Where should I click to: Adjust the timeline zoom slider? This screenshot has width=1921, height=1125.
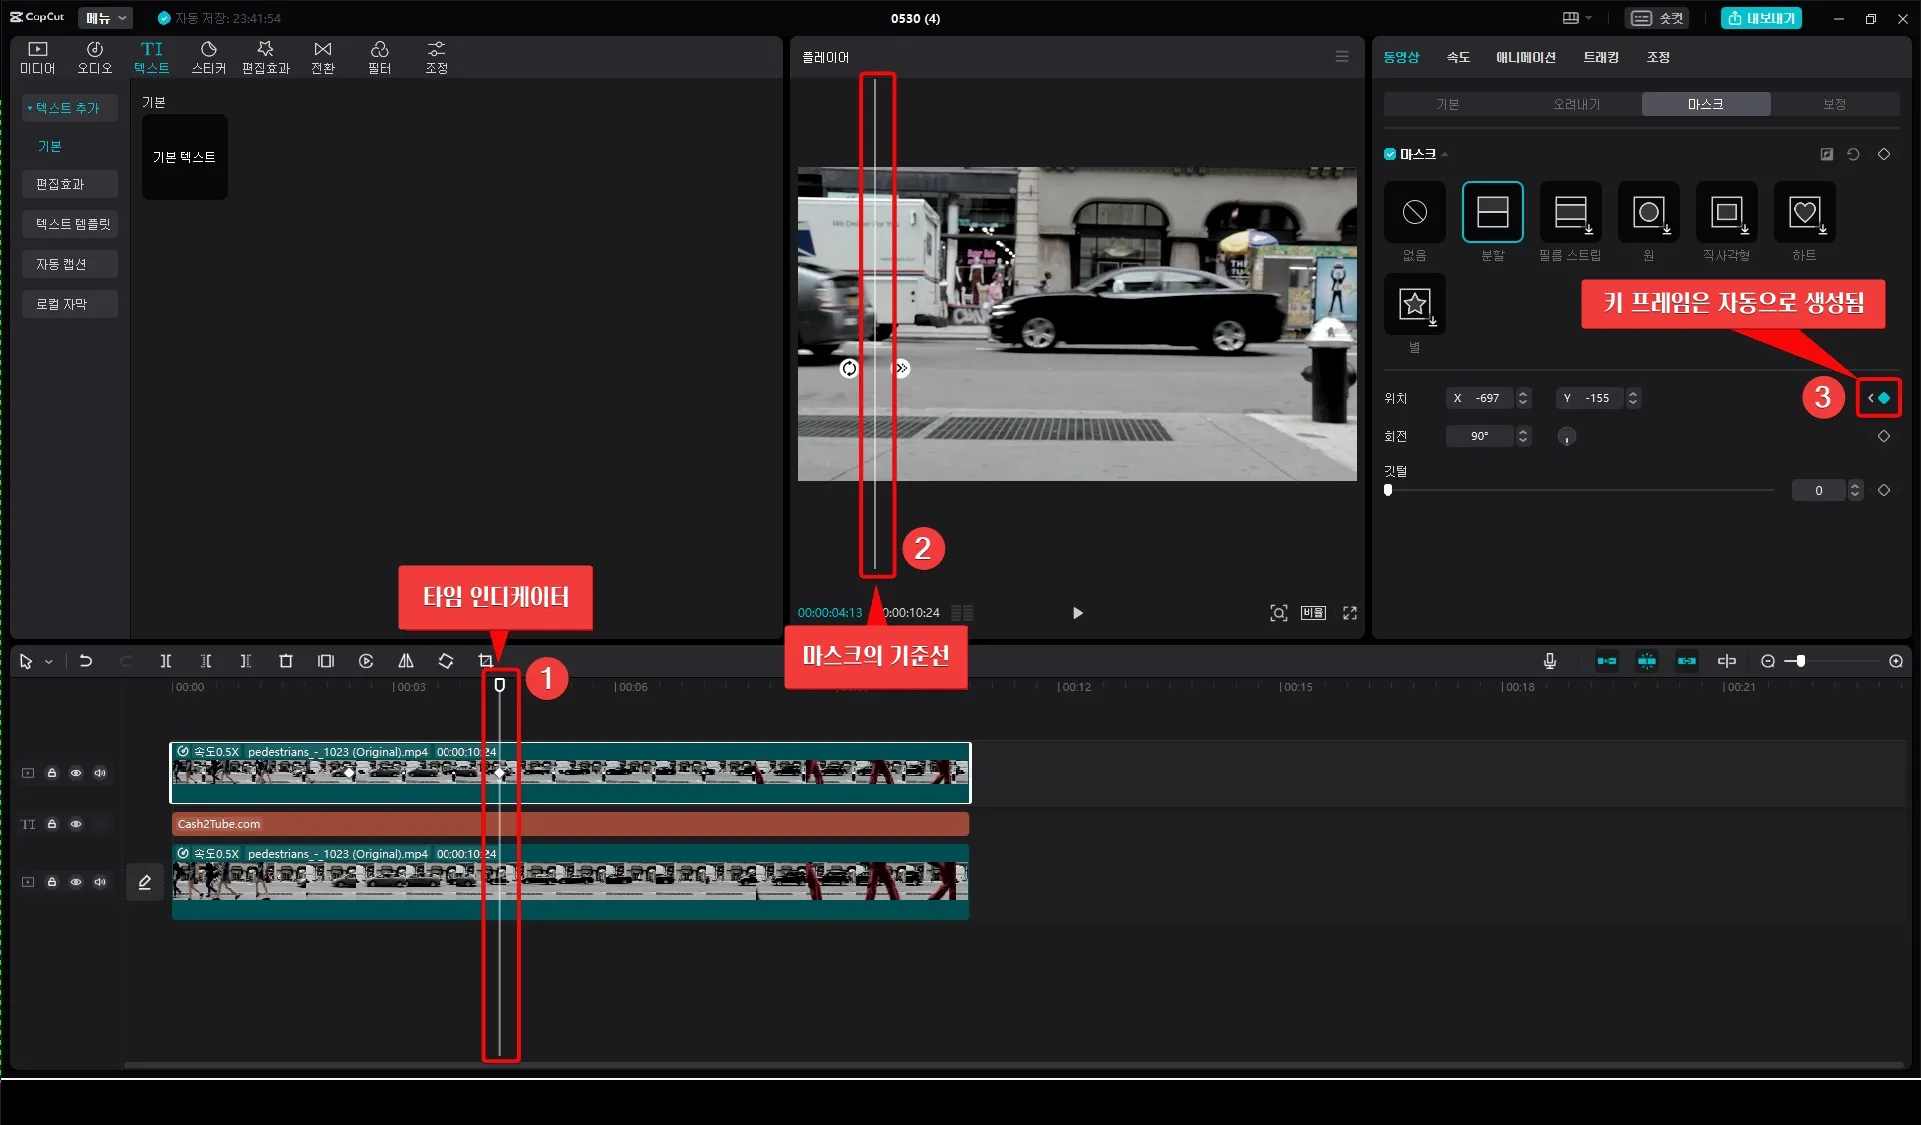pyautogui.click(x=1801, y=661)
